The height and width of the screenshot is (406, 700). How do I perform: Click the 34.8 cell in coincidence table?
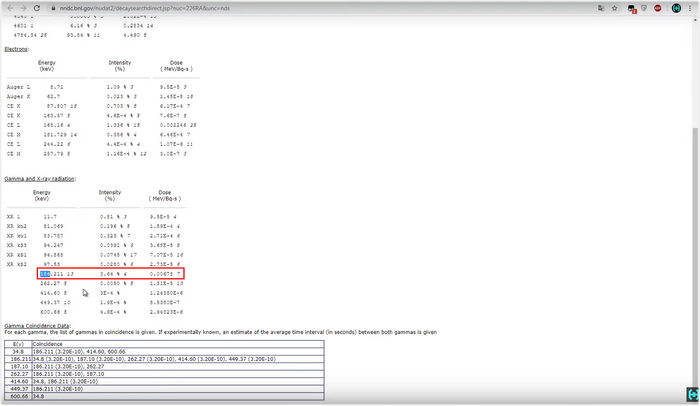(19, 351)
